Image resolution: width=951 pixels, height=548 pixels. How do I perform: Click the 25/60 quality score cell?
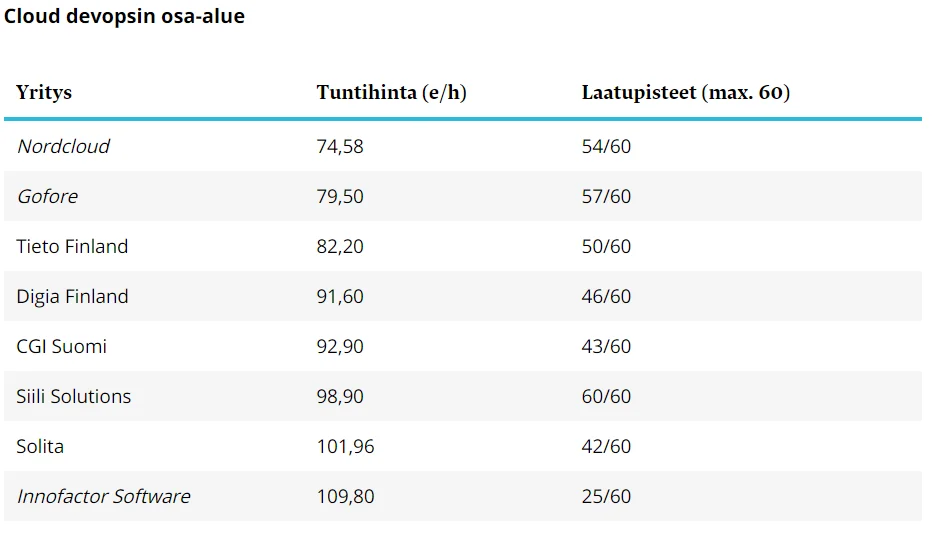(606, 496)
